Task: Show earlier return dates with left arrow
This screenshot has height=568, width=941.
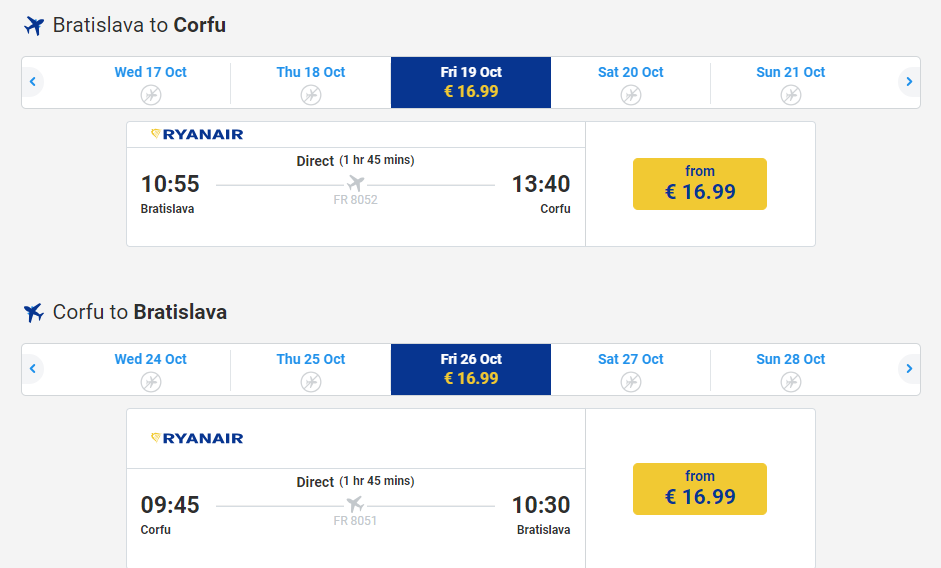Action: [33, 369]
